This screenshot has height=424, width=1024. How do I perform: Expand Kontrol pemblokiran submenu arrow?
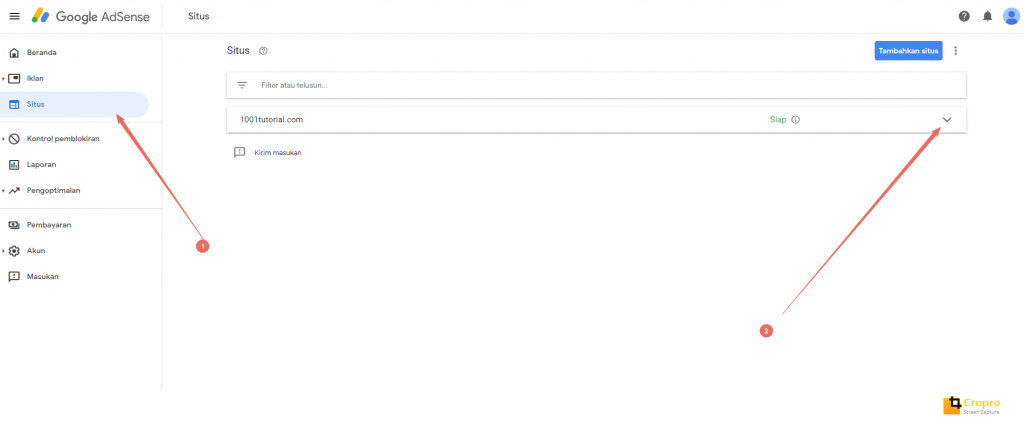[3, 139]
